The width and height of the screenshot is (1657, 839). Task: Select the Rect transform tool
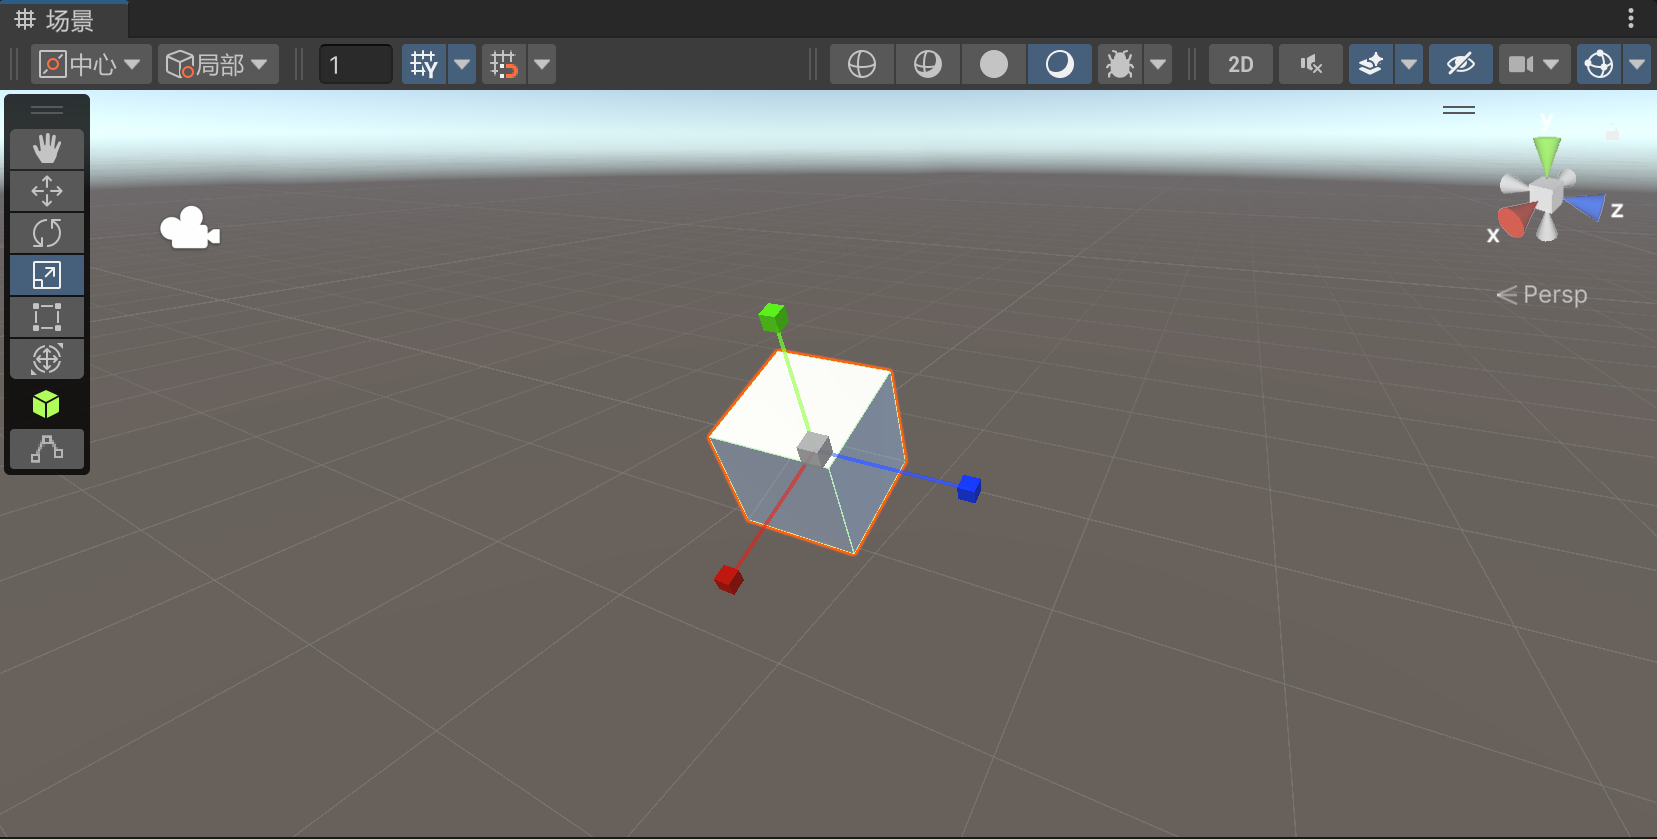coord(47,317)
